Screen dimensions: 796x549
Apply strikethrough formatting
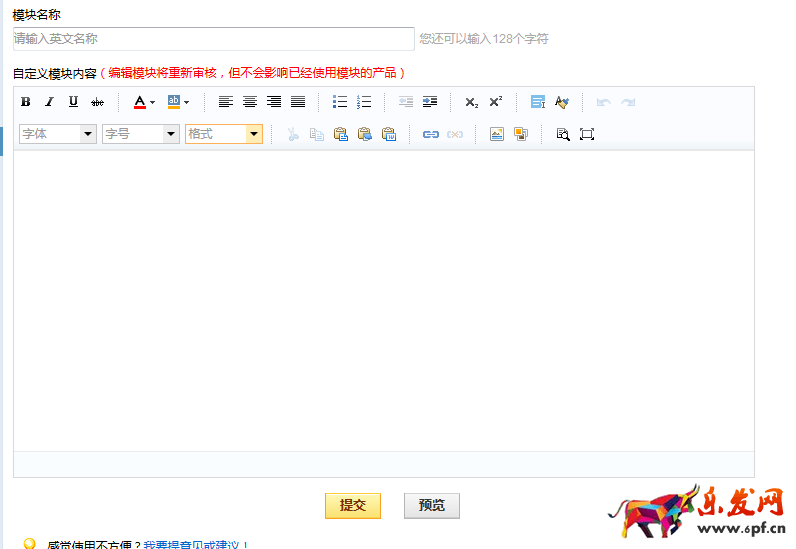[x=97, y=102]
